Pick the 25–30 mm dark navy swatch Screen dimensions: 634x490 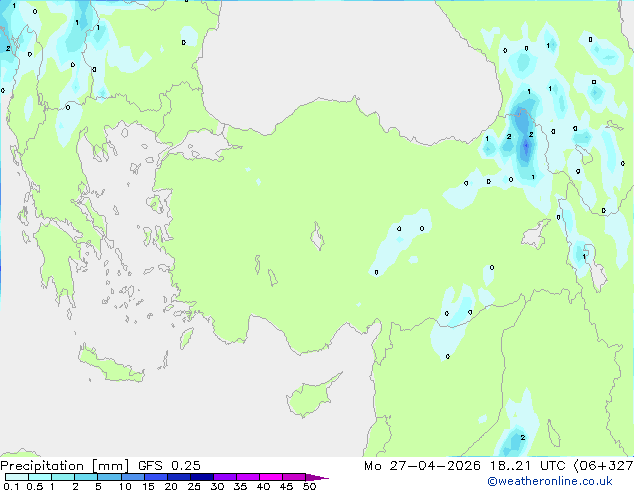point(202,477)
